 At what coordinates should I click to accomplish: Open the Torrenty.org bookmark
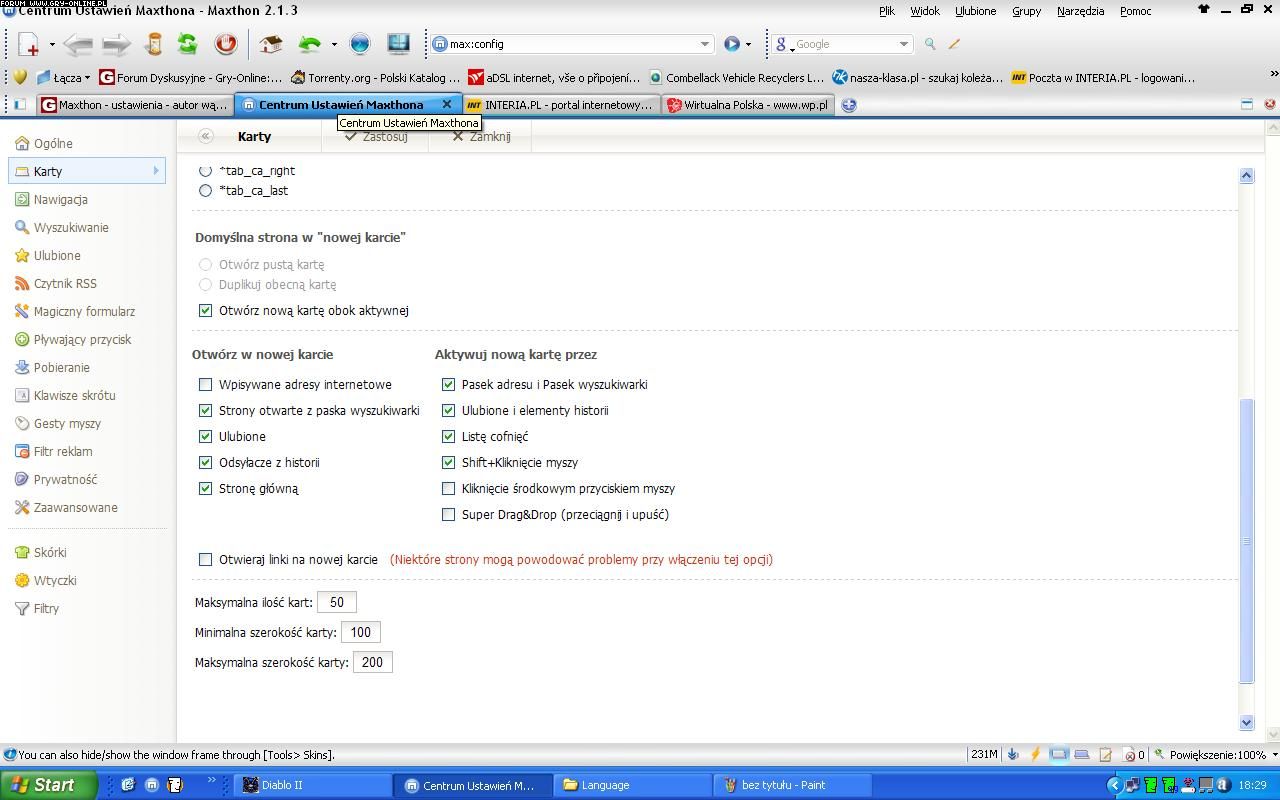pos(375,77)
